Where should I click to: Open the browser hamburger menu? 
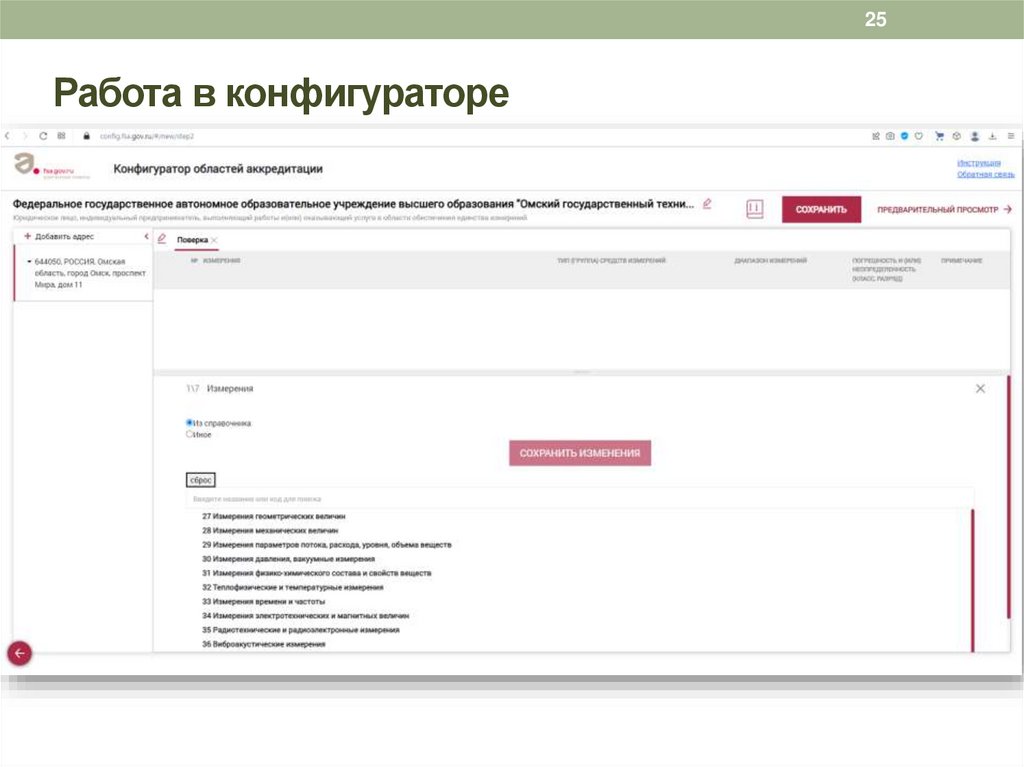click(x=1010, y=132)
